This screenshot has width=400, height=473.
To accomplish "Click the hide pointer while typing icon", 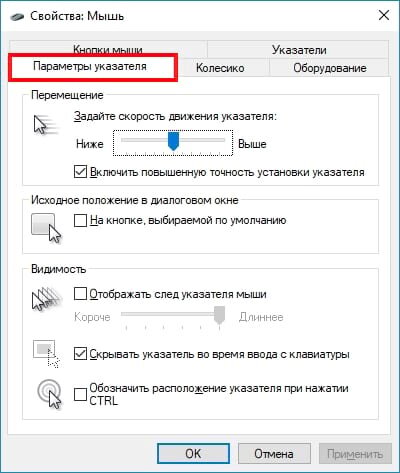I will tap(46, 354).
